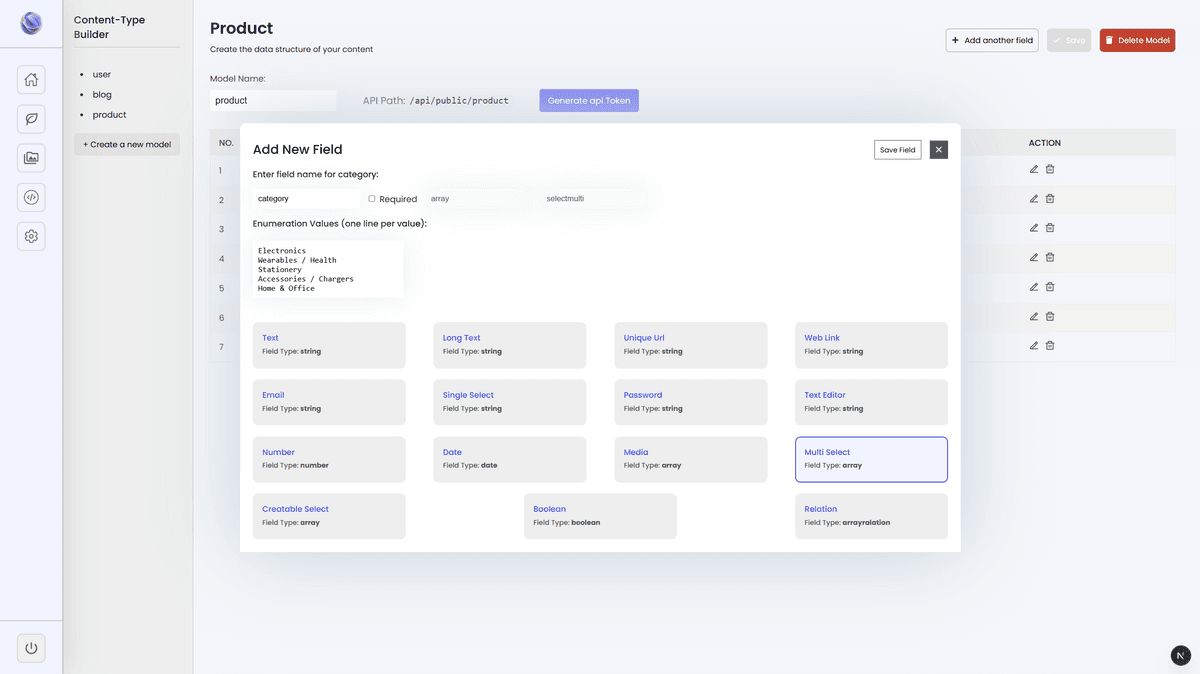Click the Next.js badge icon bottom right
This screenshot has height=674, width=1200.
pyautogui.click(x=1181, y=656)
